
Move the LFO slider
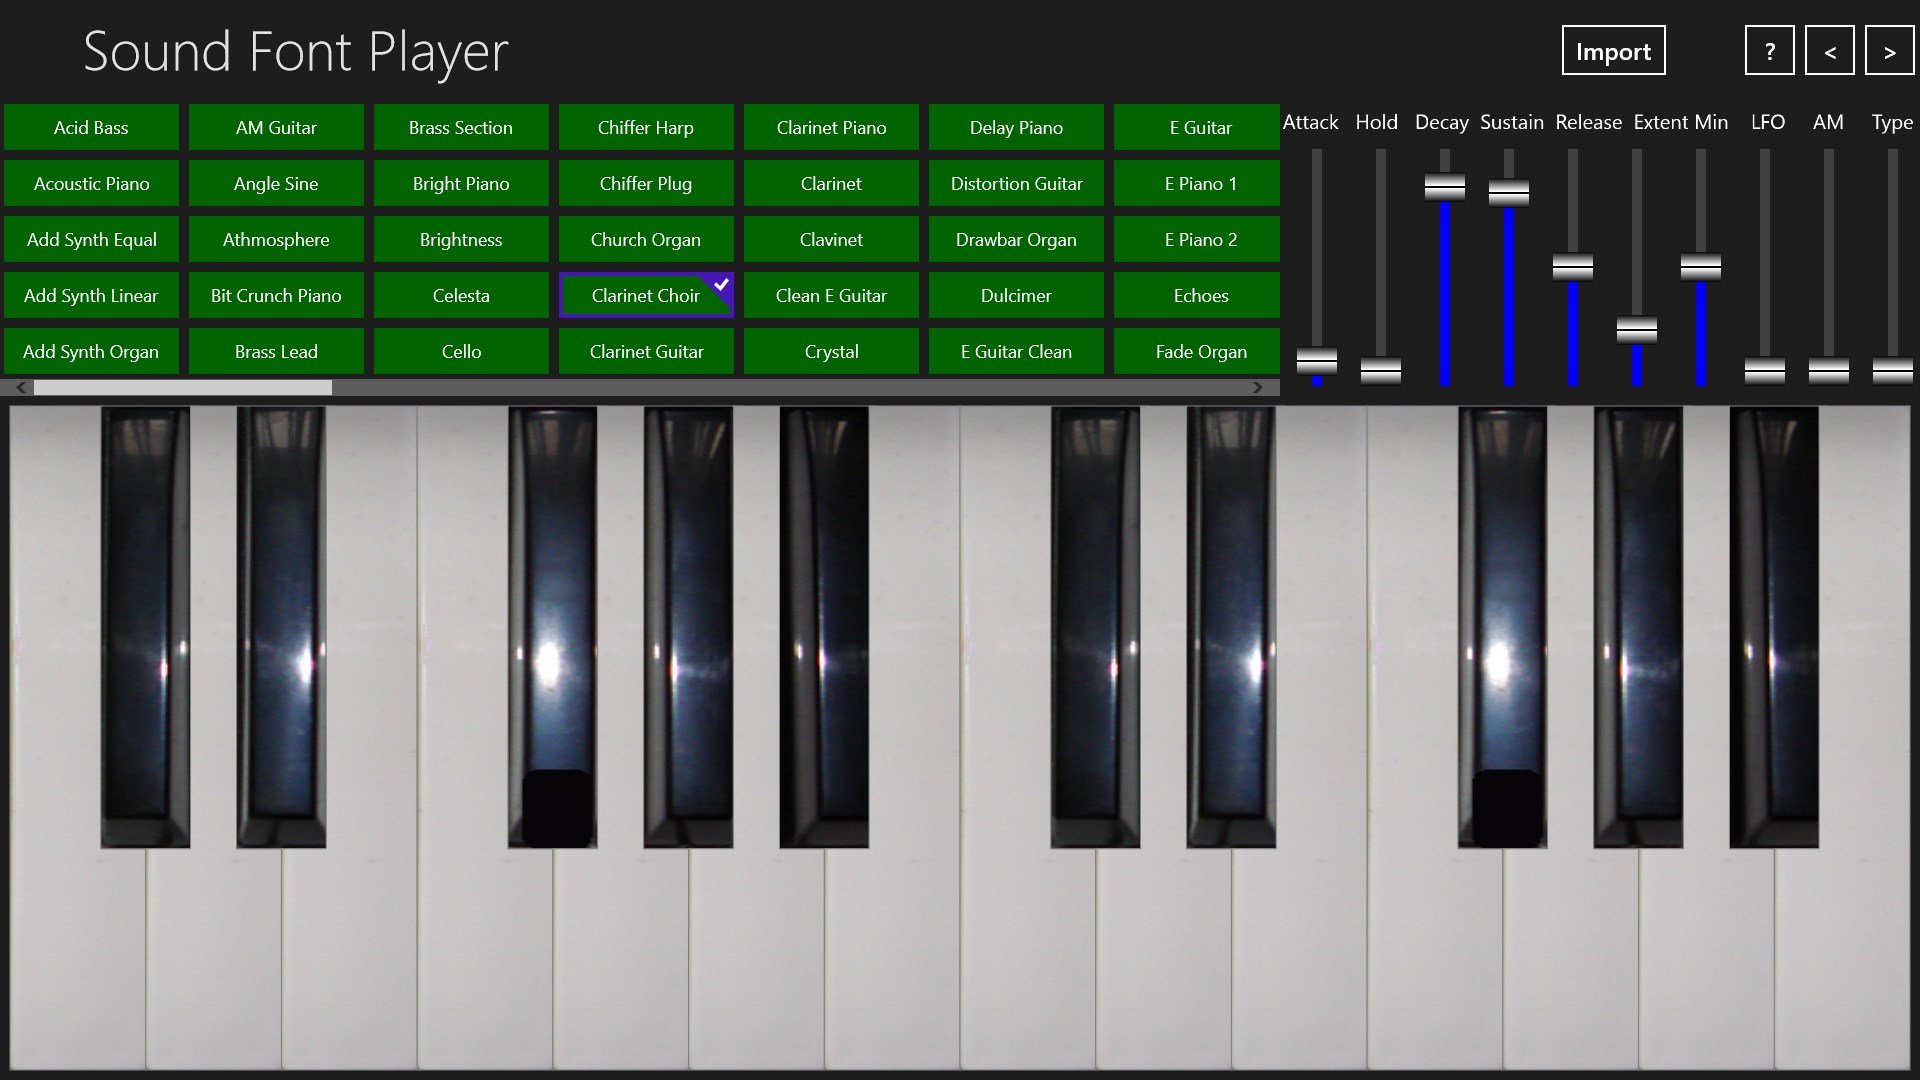coord(1764,368)
